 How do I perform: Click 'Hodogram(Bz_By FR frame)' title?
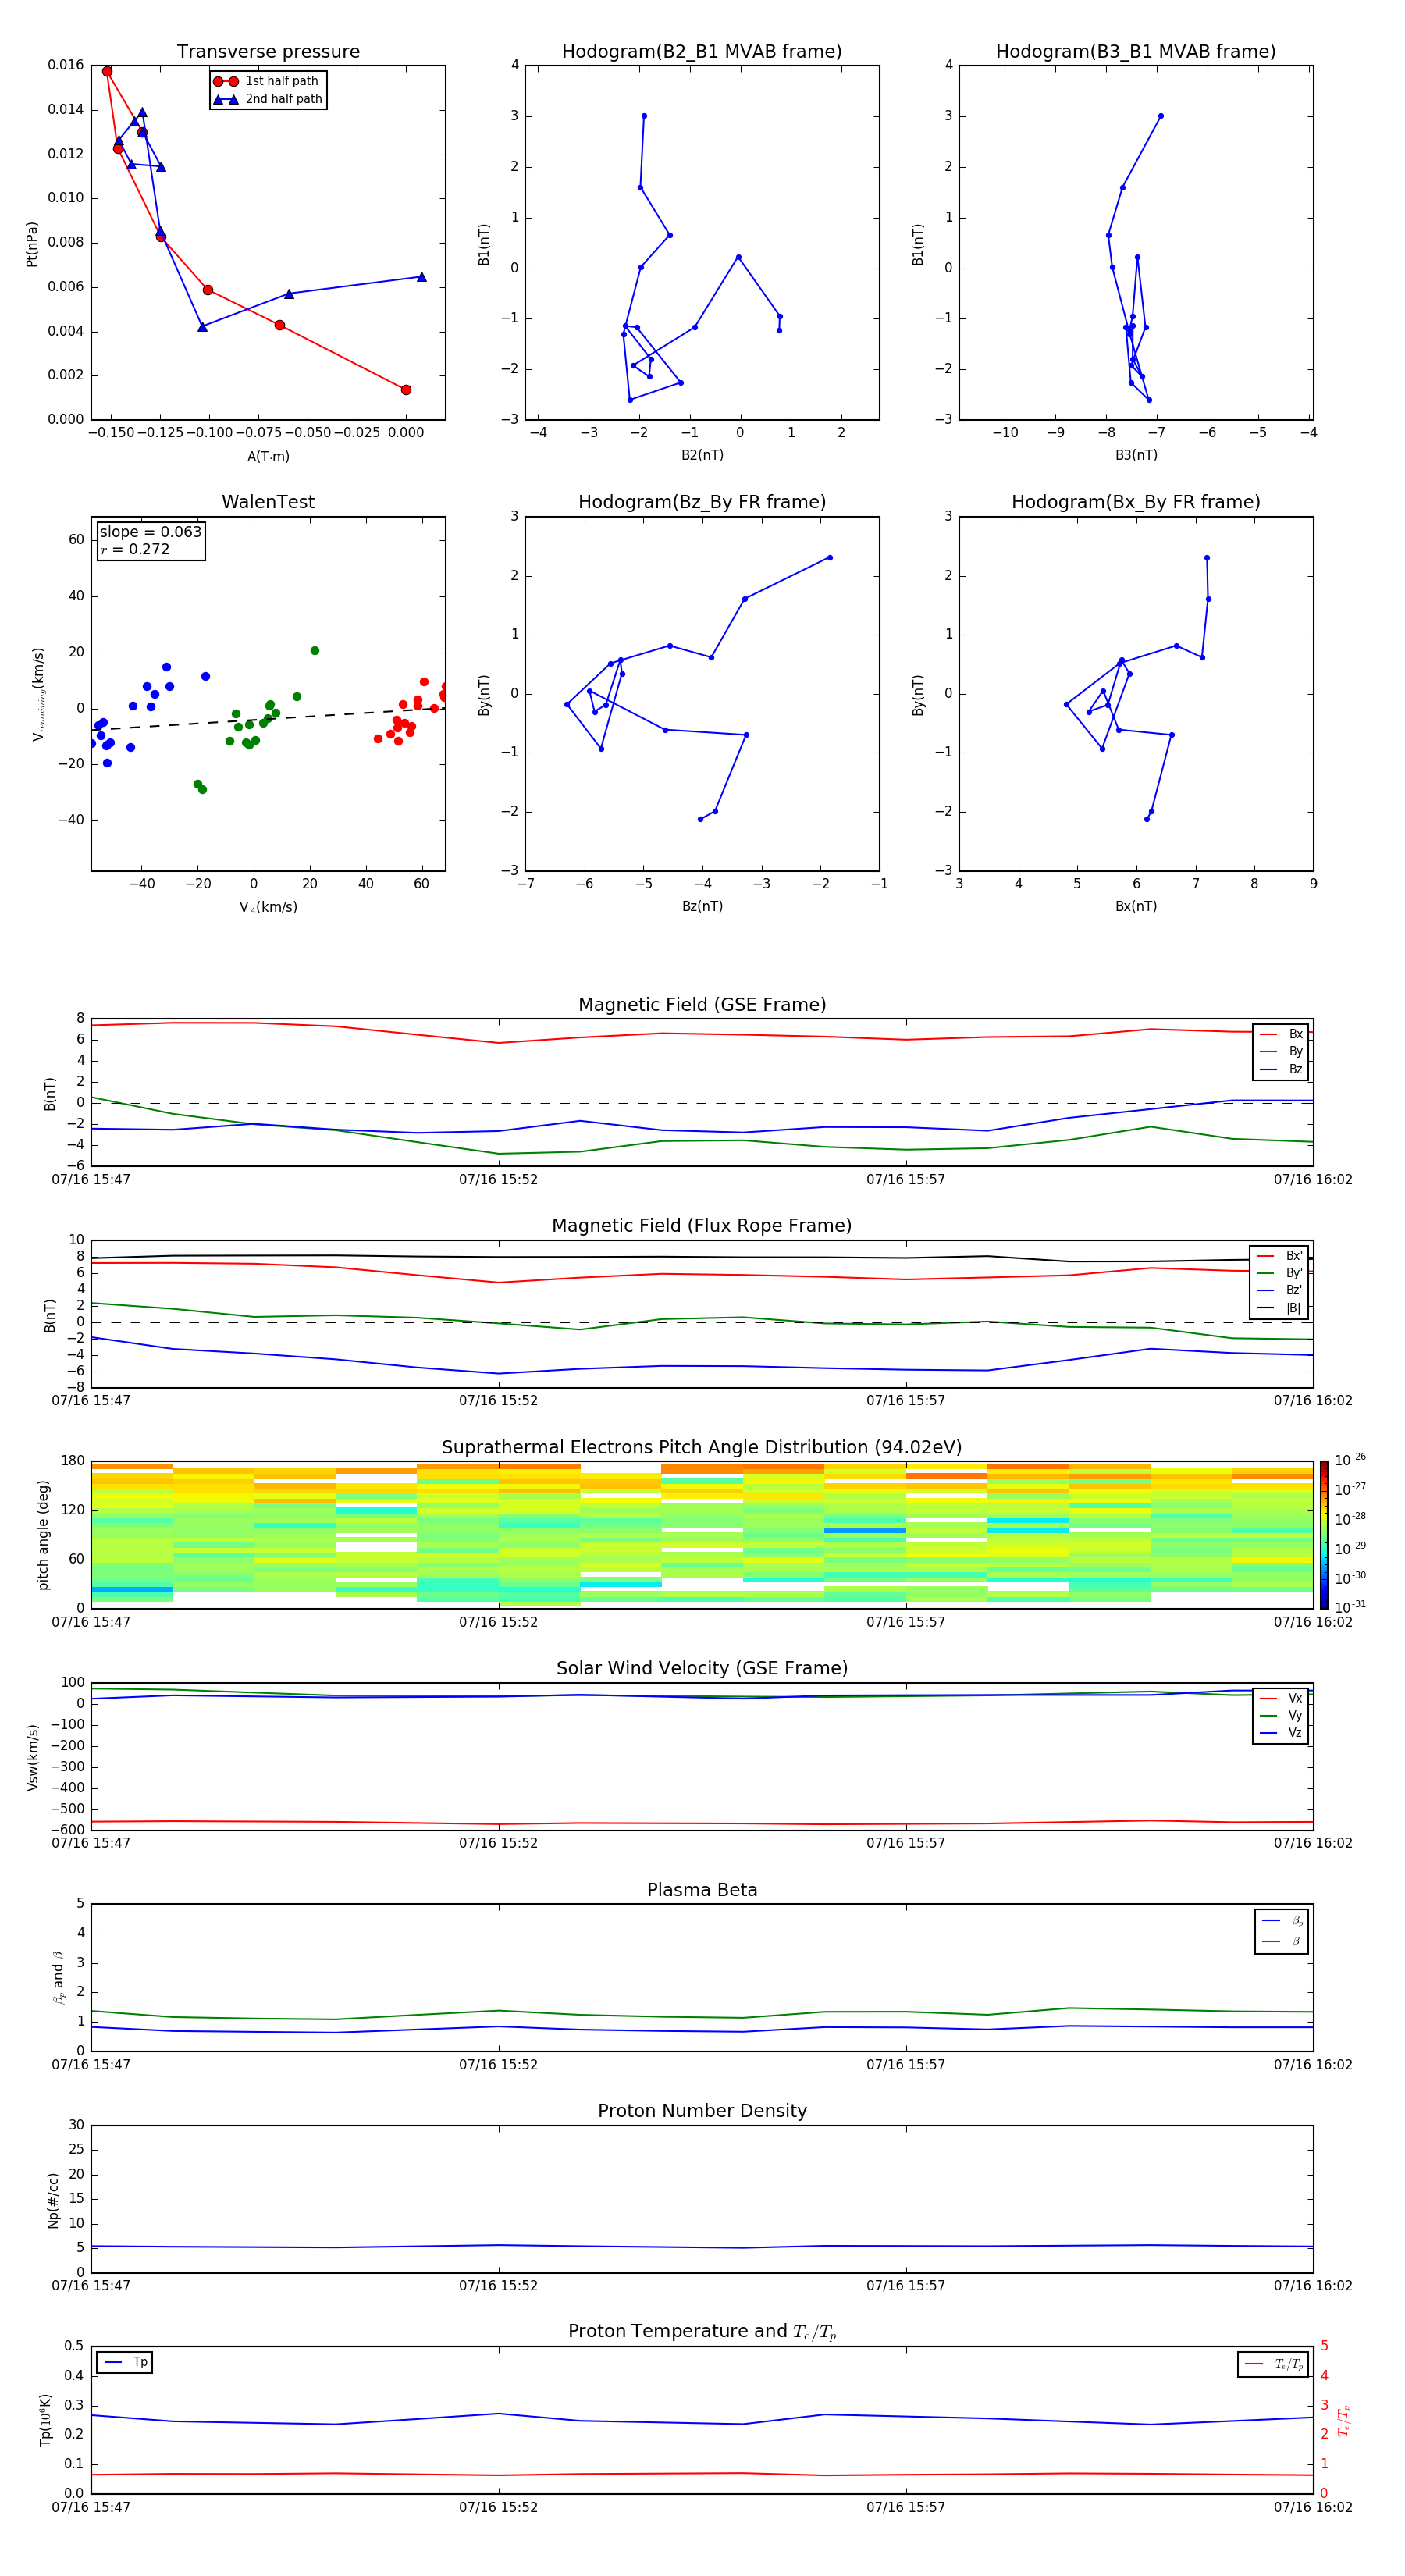[702, 502]
